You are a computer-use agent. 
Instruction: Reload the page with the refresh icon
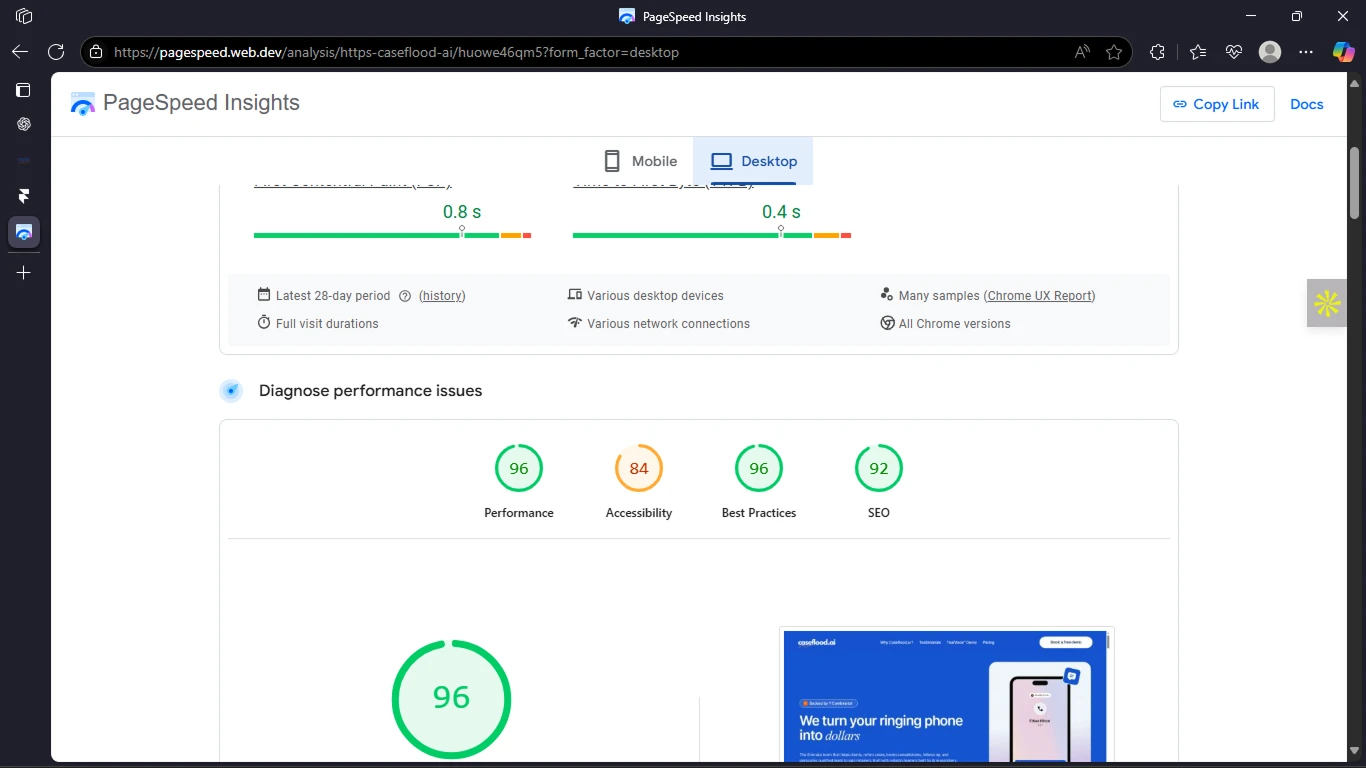[x=56, y=52]
